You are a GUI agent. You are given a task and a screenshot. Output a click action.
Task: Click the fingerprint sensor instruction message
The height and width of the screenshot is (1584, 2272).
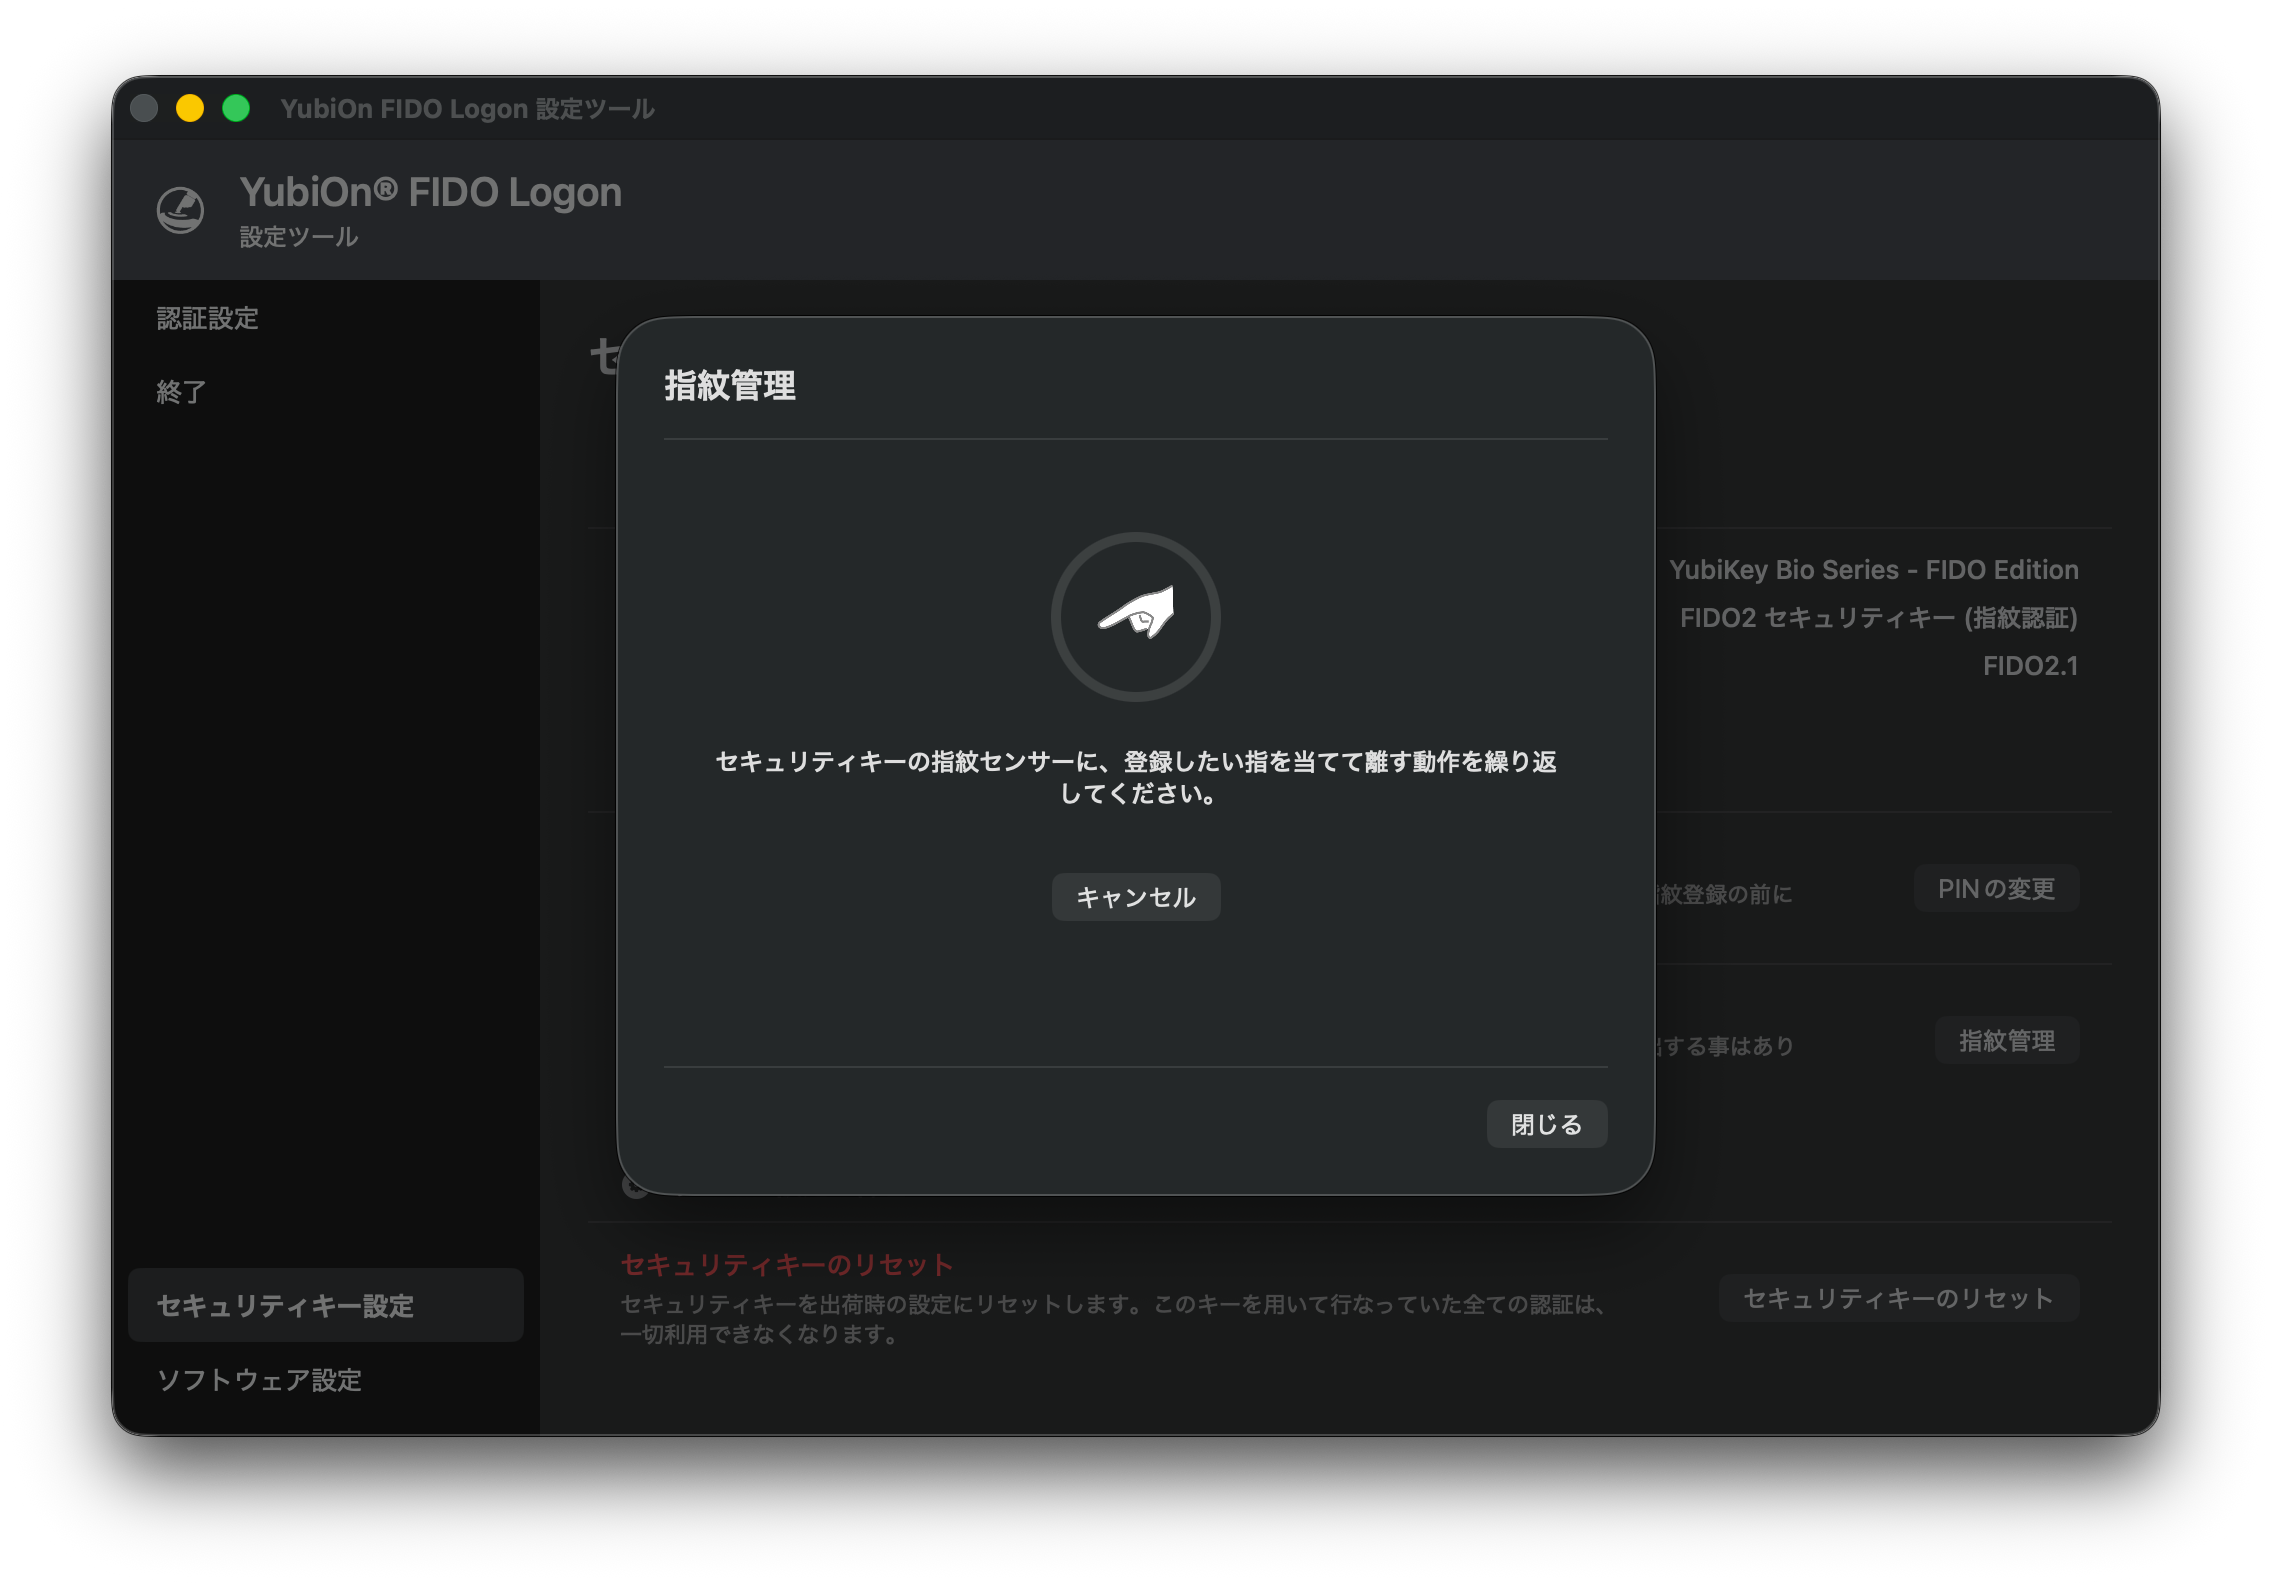coord(1136,777)
